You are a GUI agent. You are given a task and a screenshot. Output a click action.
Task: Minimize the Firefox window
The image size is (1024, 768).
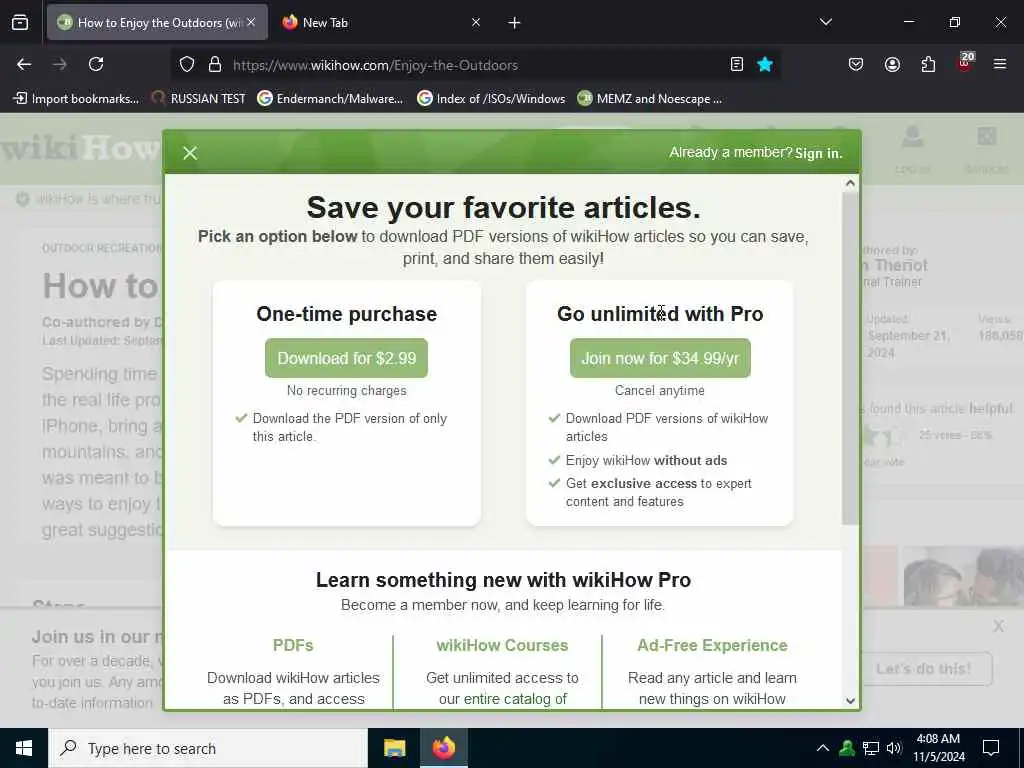click(x=908, y=22)
